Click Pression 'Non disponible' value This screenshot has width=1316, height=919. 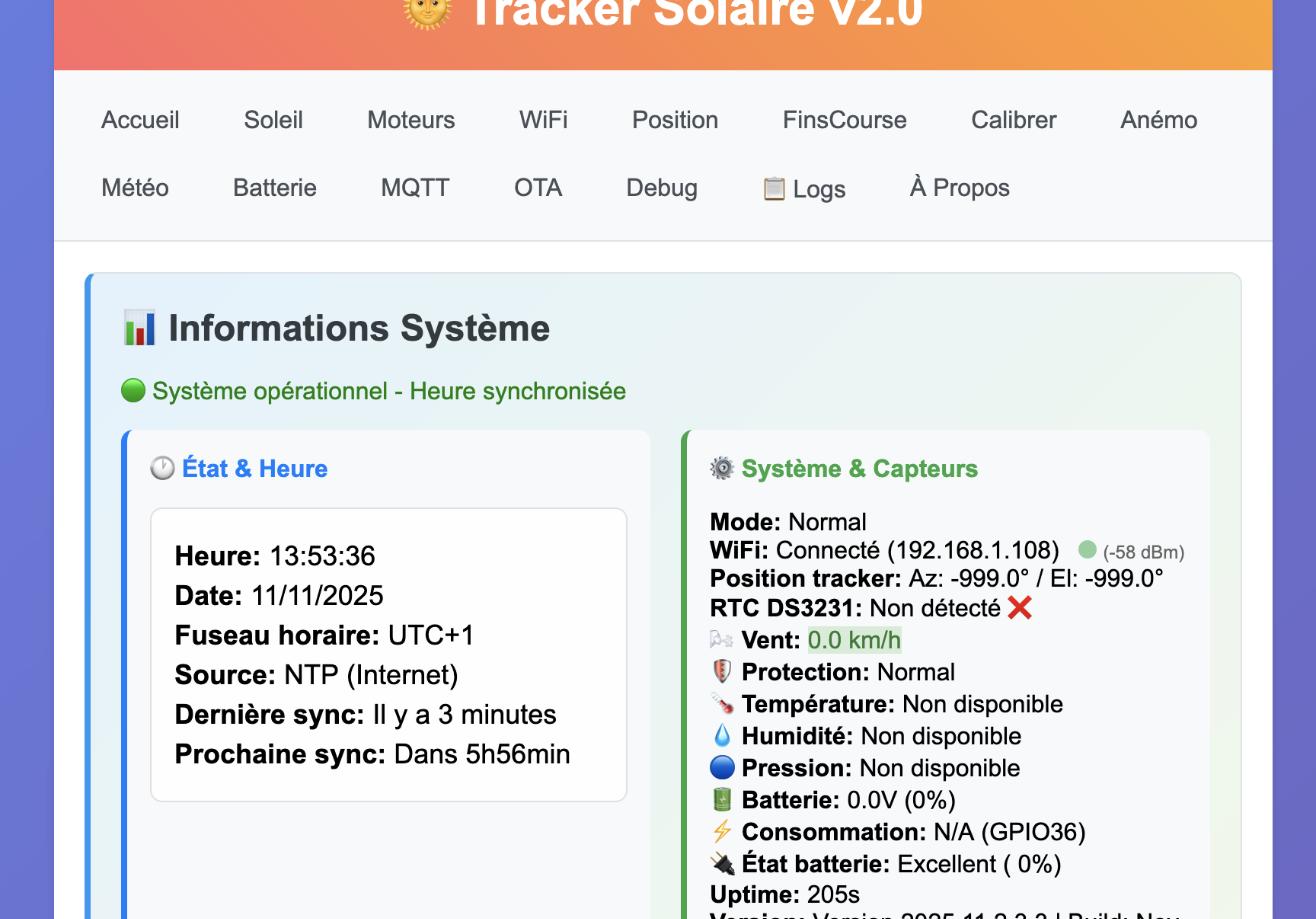940,768
